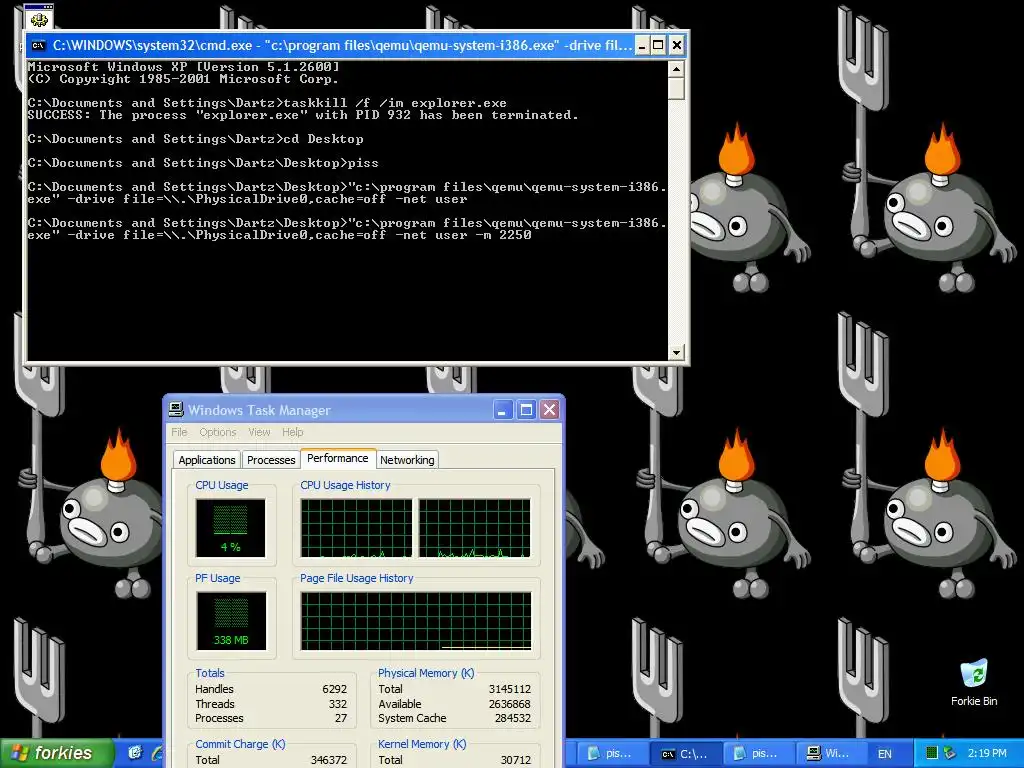Maximize the cmd.exe window
Image resolution: width=1024 pixels, height=768 pixels.
(x=658, y=45)
